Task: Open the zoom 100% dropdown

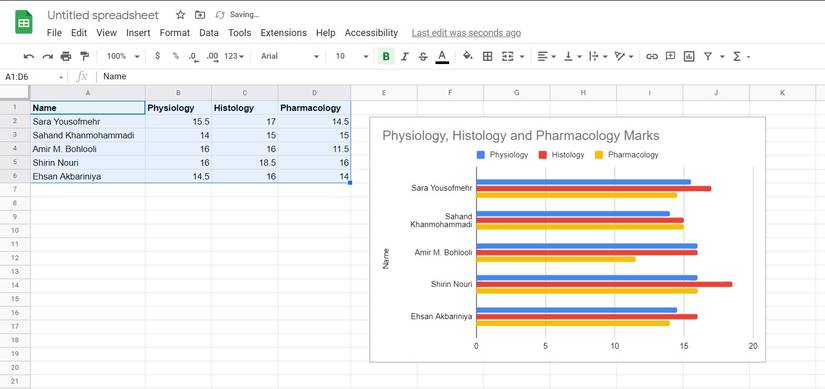Action: point(123,56)
